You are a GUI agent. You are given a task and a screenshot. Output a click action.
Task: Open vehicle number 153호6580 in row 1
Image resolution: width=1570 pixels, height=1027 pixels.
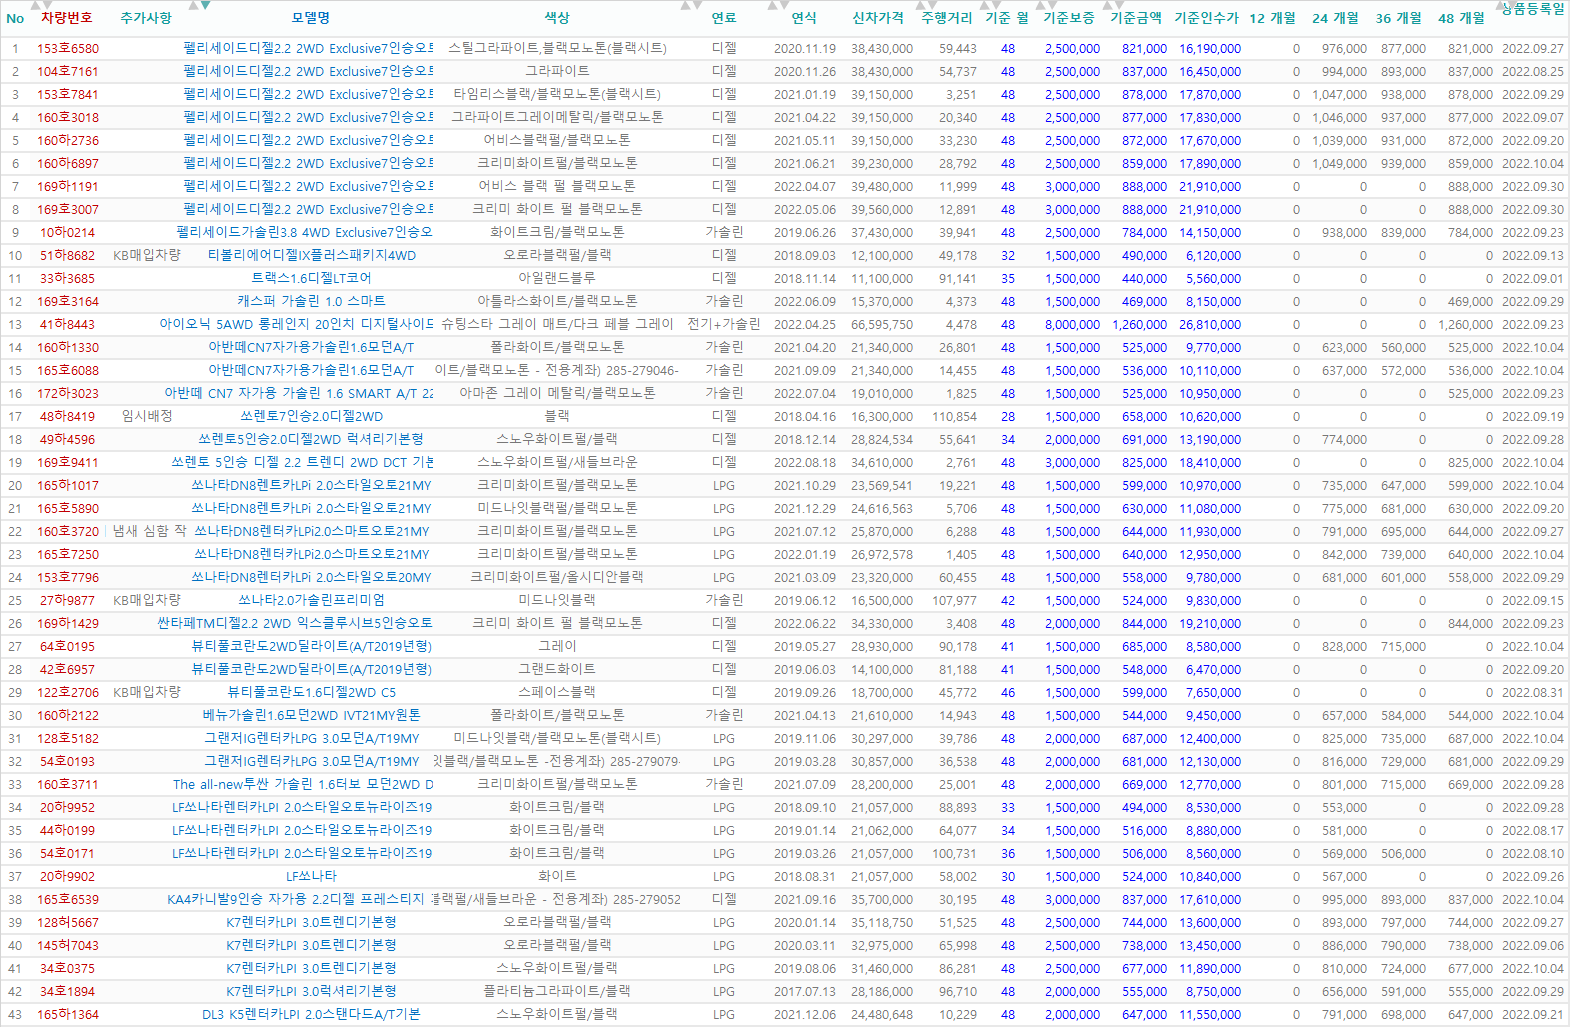click(x=68, y=48)
